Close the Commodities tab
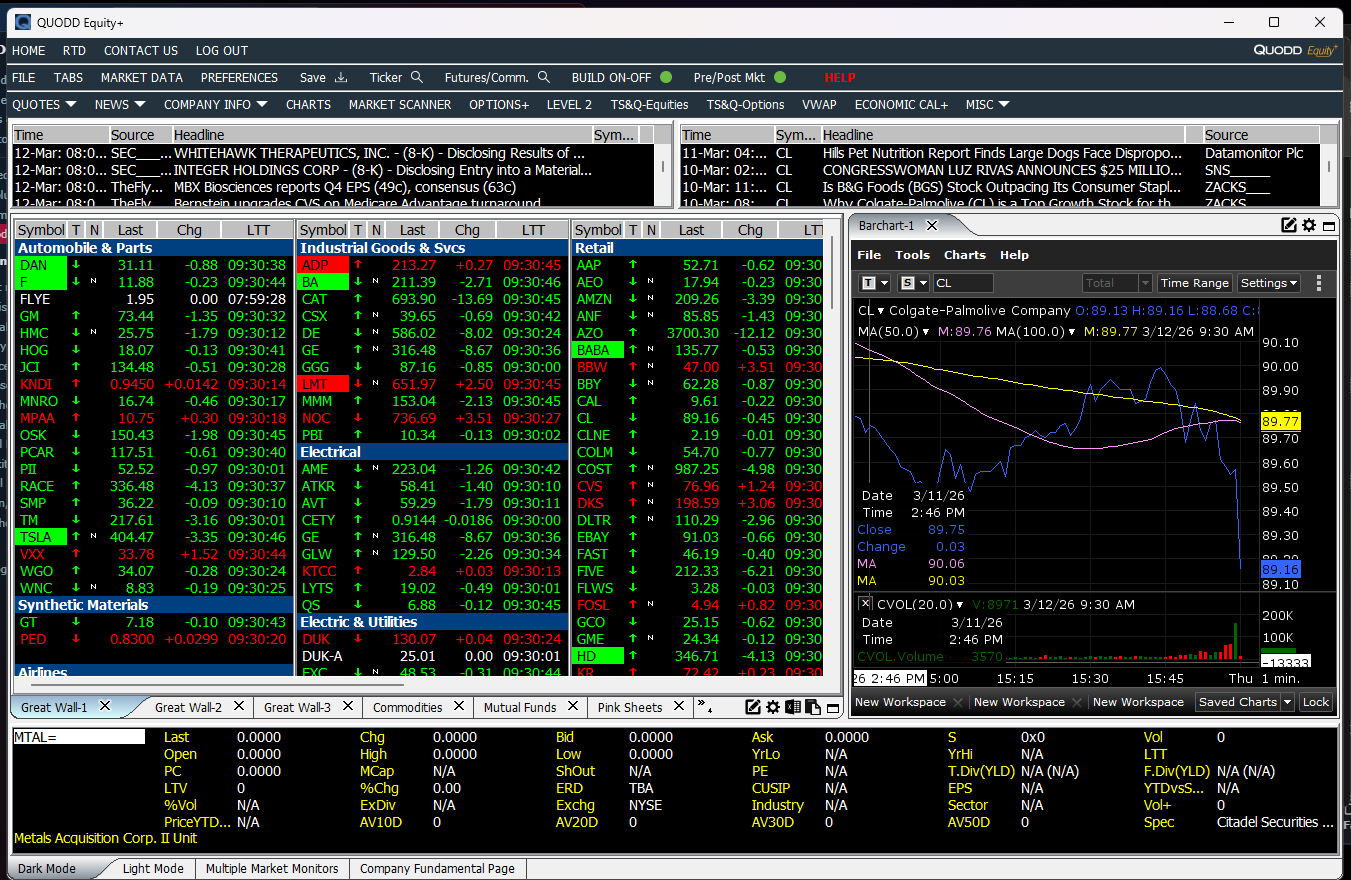The width and height of the screenshot is (1351, 880). pyautogui.click(x=459, y=706)
